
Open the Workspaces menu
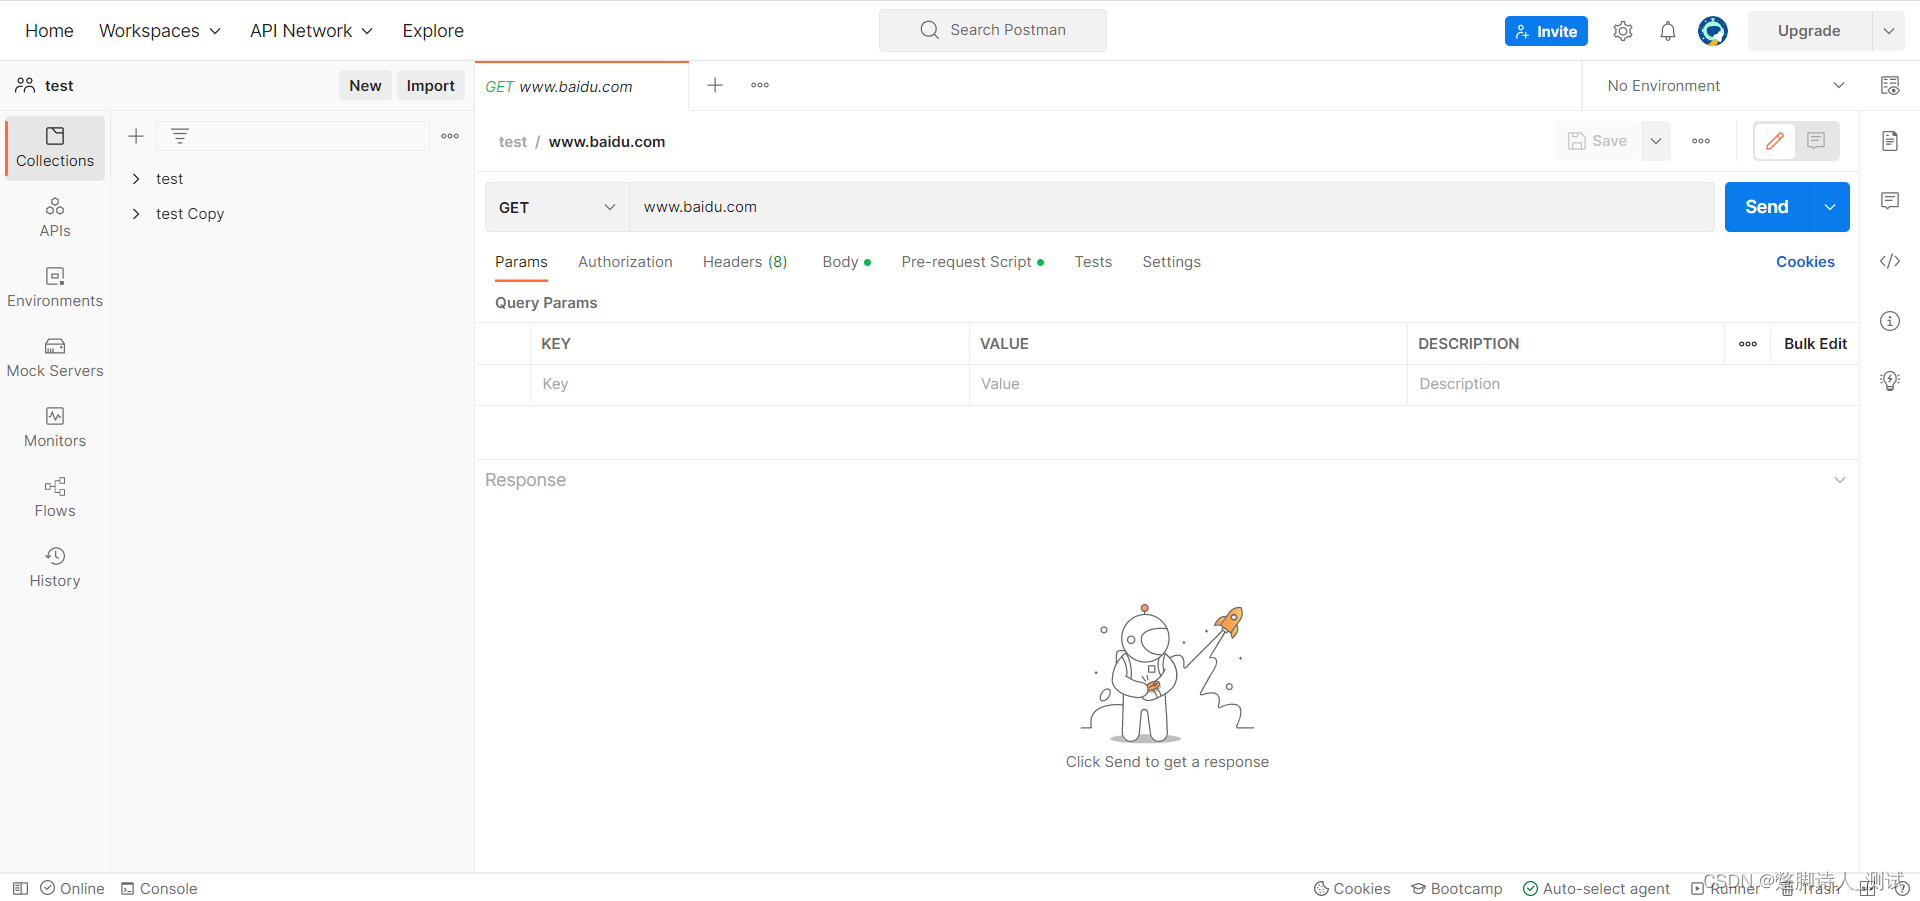[159, 31]
